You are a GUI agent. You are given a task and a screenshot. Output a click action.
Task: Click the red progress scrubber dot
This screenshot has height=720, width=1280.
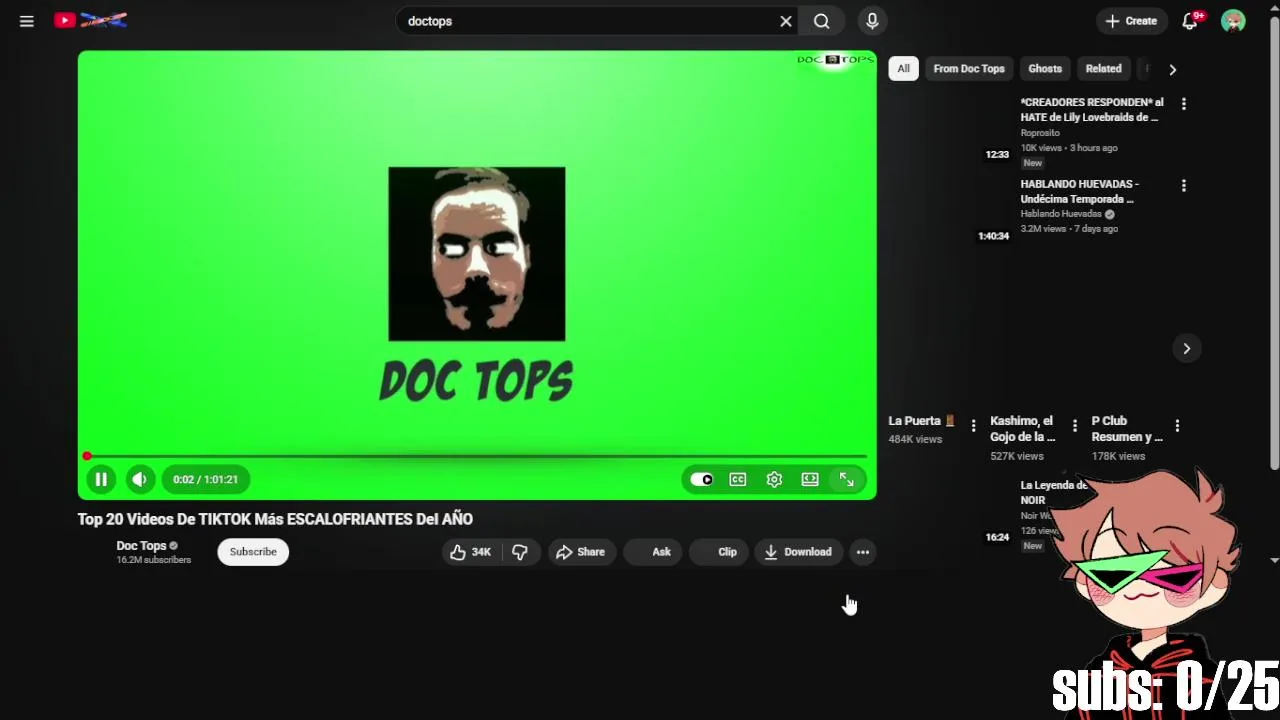point(87,456)
